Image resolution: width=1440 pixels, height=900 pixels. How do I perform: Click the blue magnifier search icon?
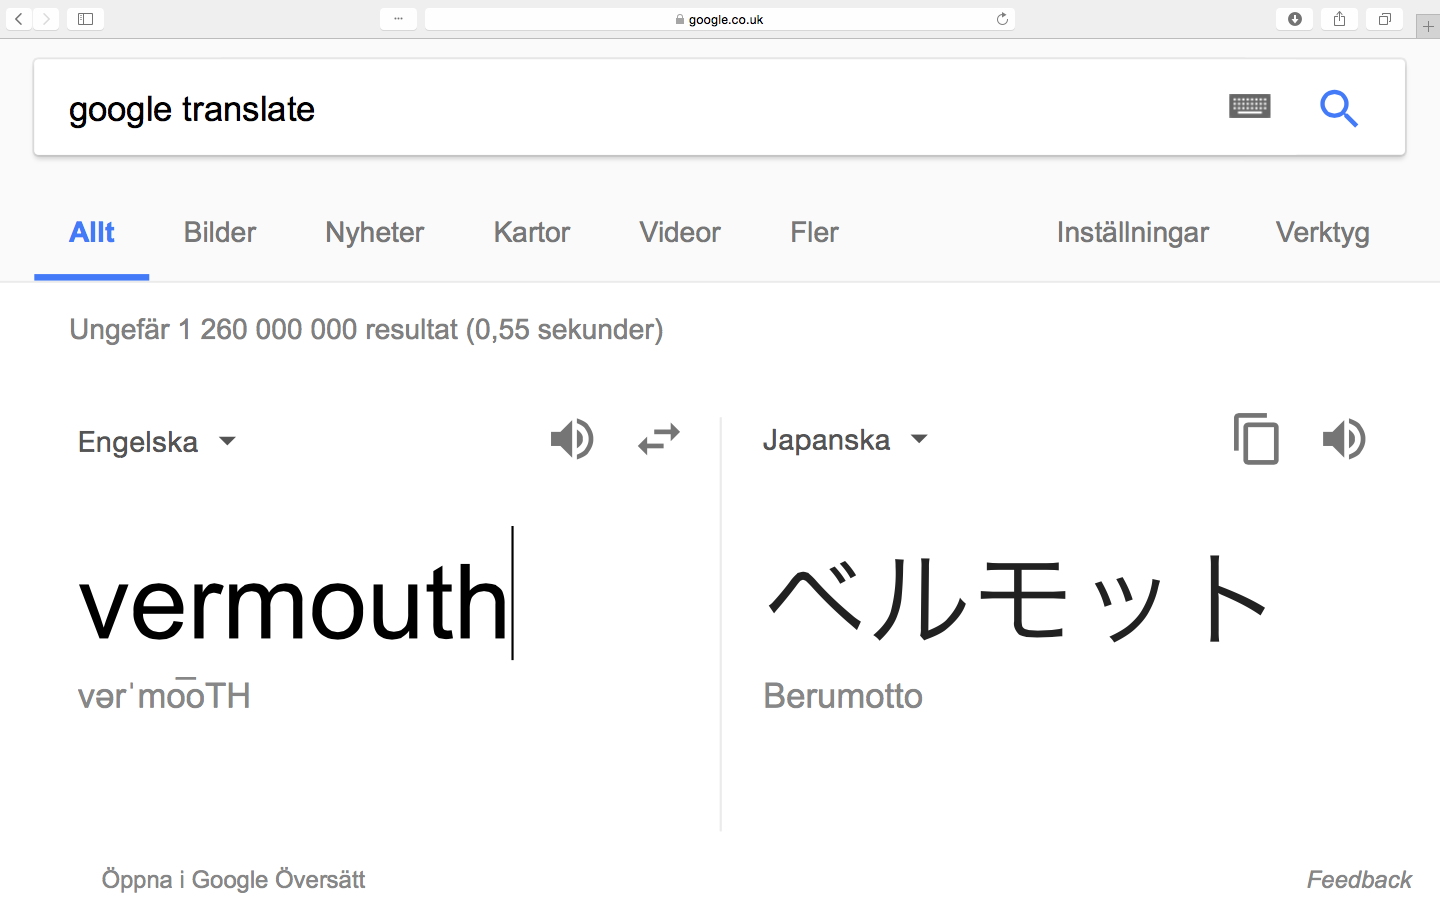coord(1338,108)
